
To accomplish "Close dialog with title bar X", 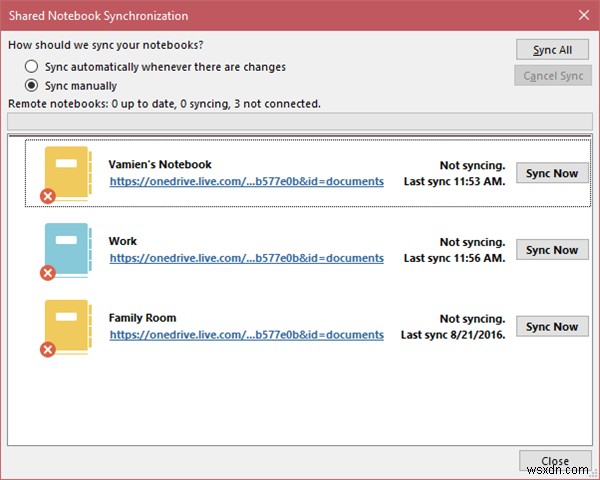I will tap(584, 15).
